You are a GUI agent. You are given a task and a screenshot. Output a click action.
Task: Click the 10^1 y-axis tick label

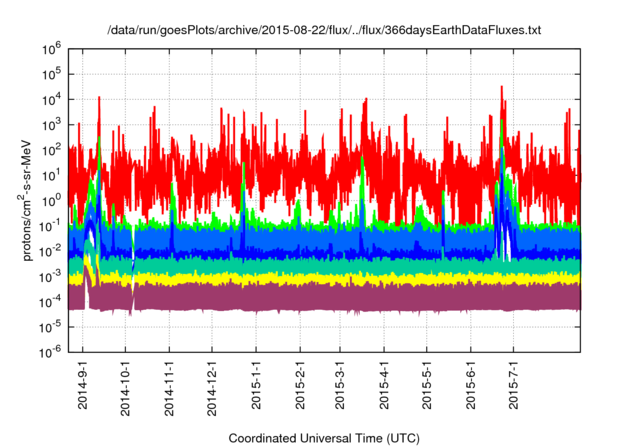(51, 176)
